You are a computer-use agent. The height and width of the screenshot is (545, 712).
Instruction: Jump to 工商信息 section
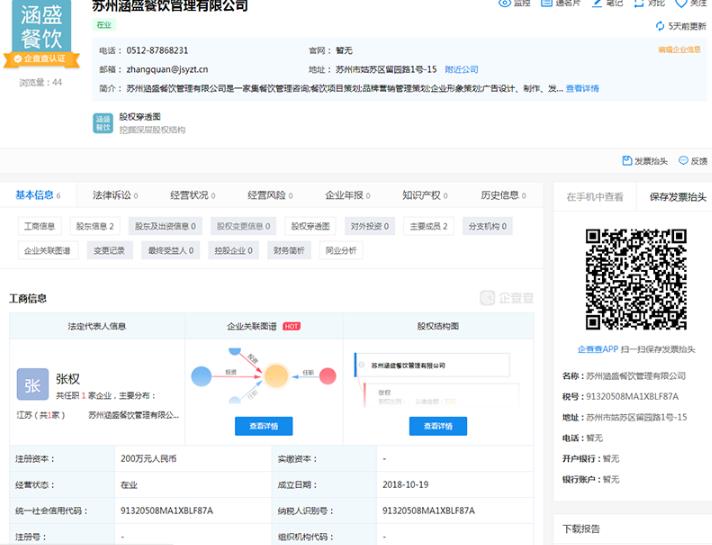click(x=40, y=226)
